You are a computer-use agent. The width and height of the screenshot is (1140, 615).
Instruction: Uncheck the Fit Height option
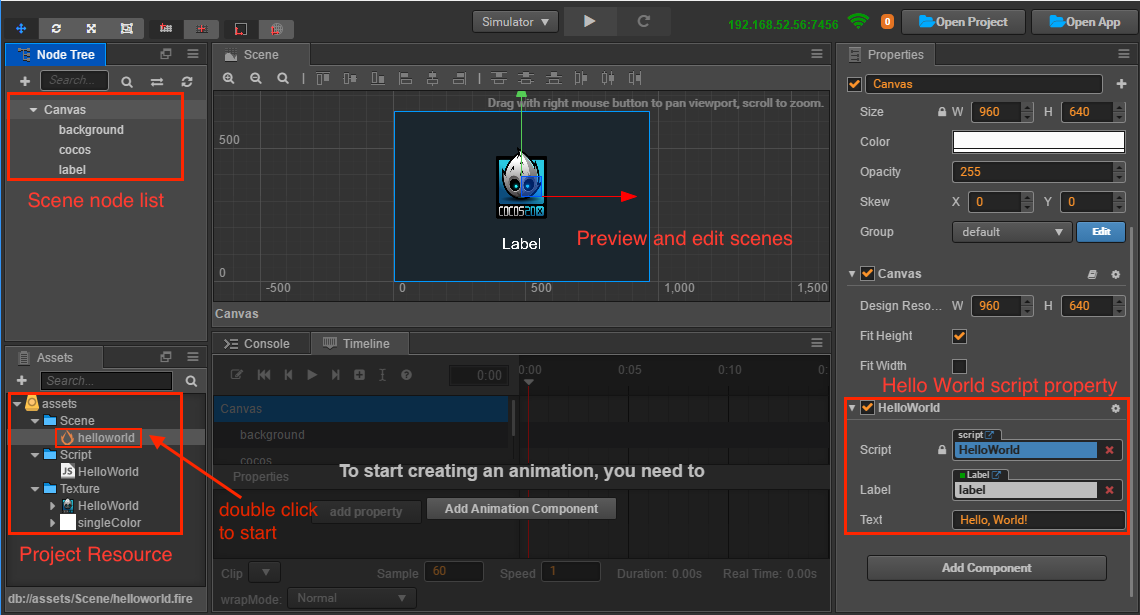960,336
